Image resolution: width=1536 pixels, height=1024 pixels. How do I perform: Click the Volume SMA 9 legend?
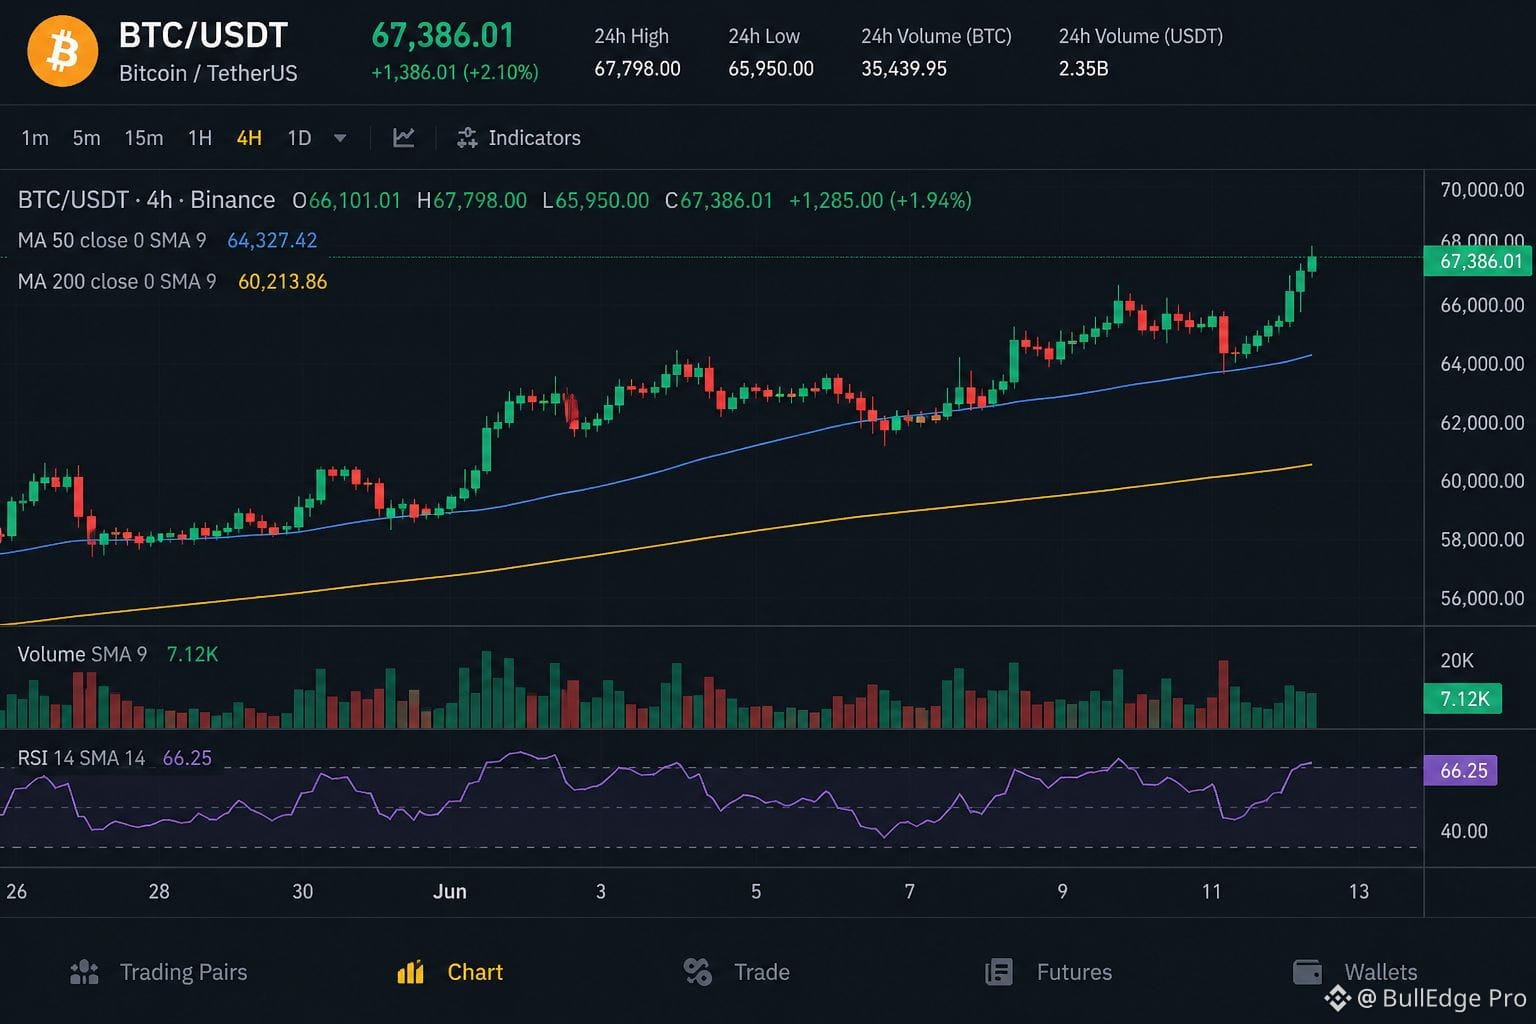[x=82, y=654]
